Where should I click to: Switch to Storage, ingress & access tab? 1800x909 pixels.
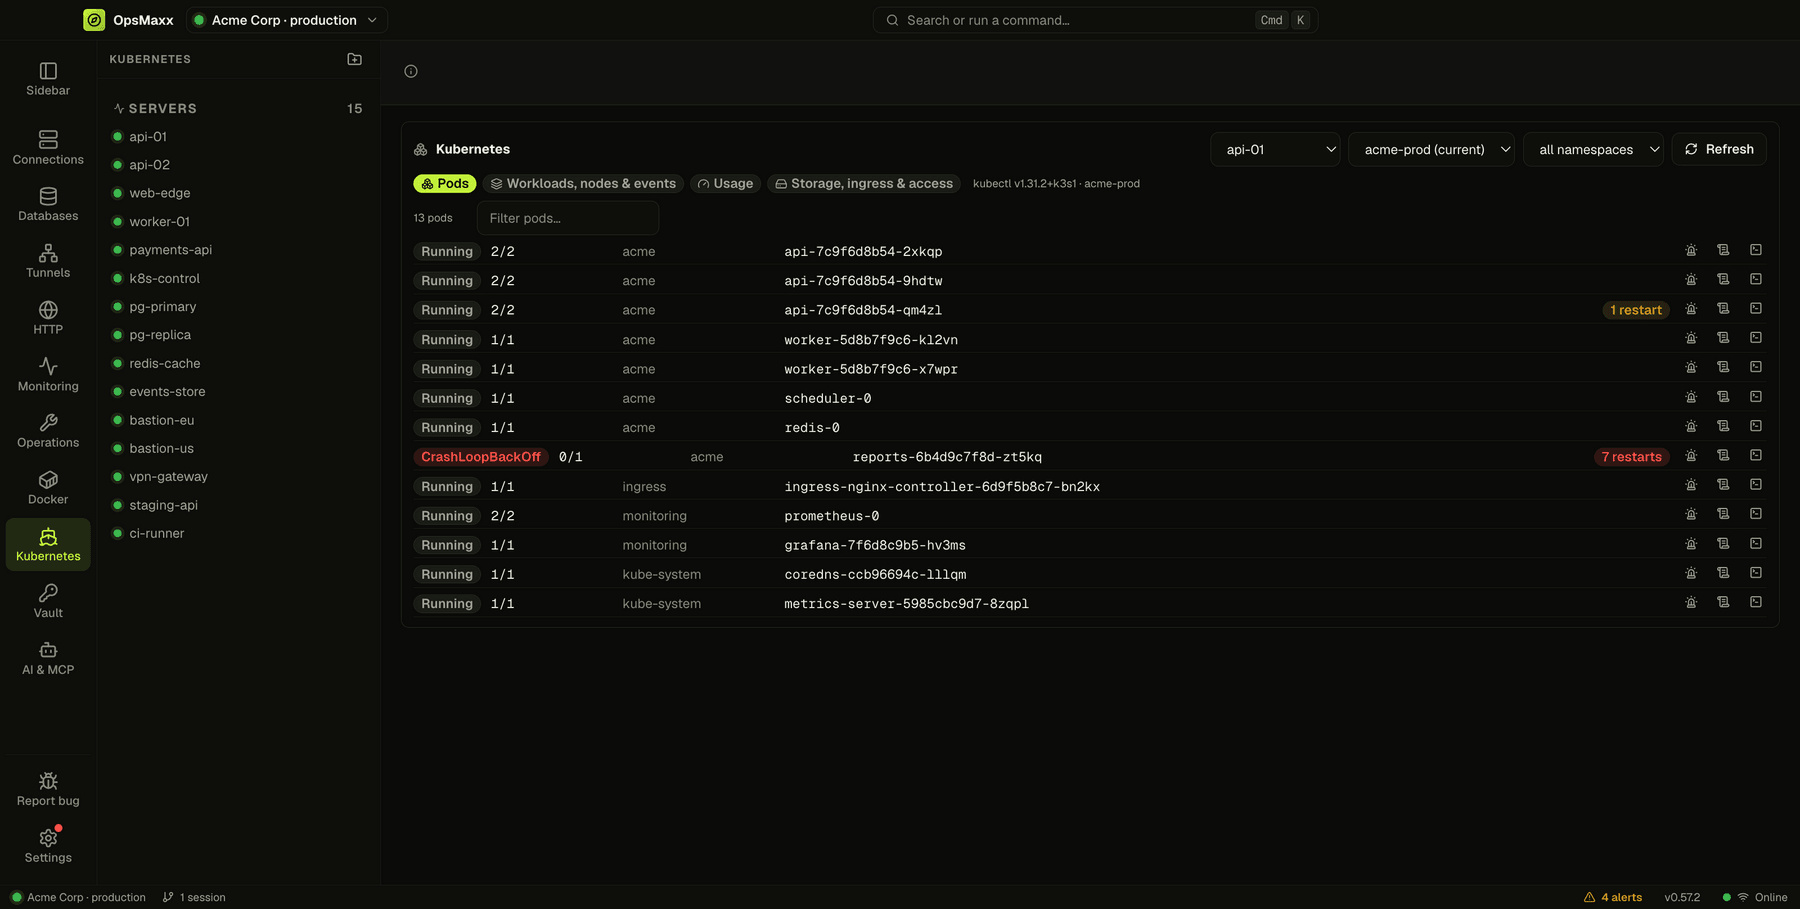pyautogui.click(x=864, y=184)
